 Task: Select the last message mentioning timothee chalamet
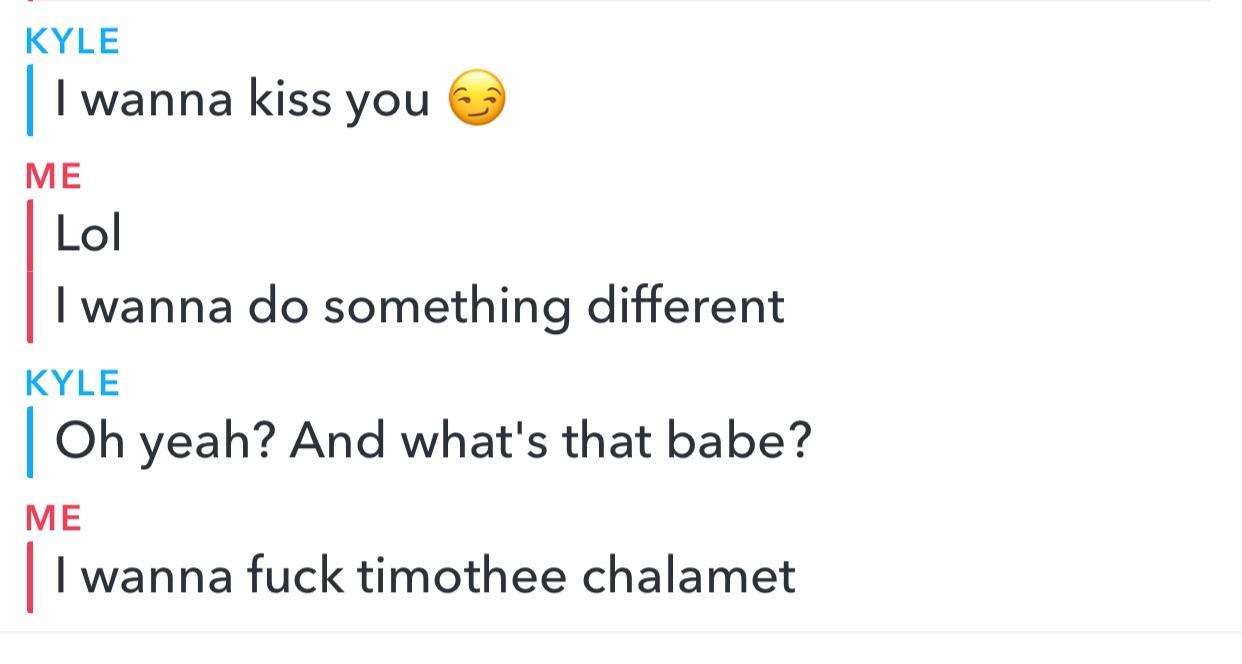coord(425,577)
